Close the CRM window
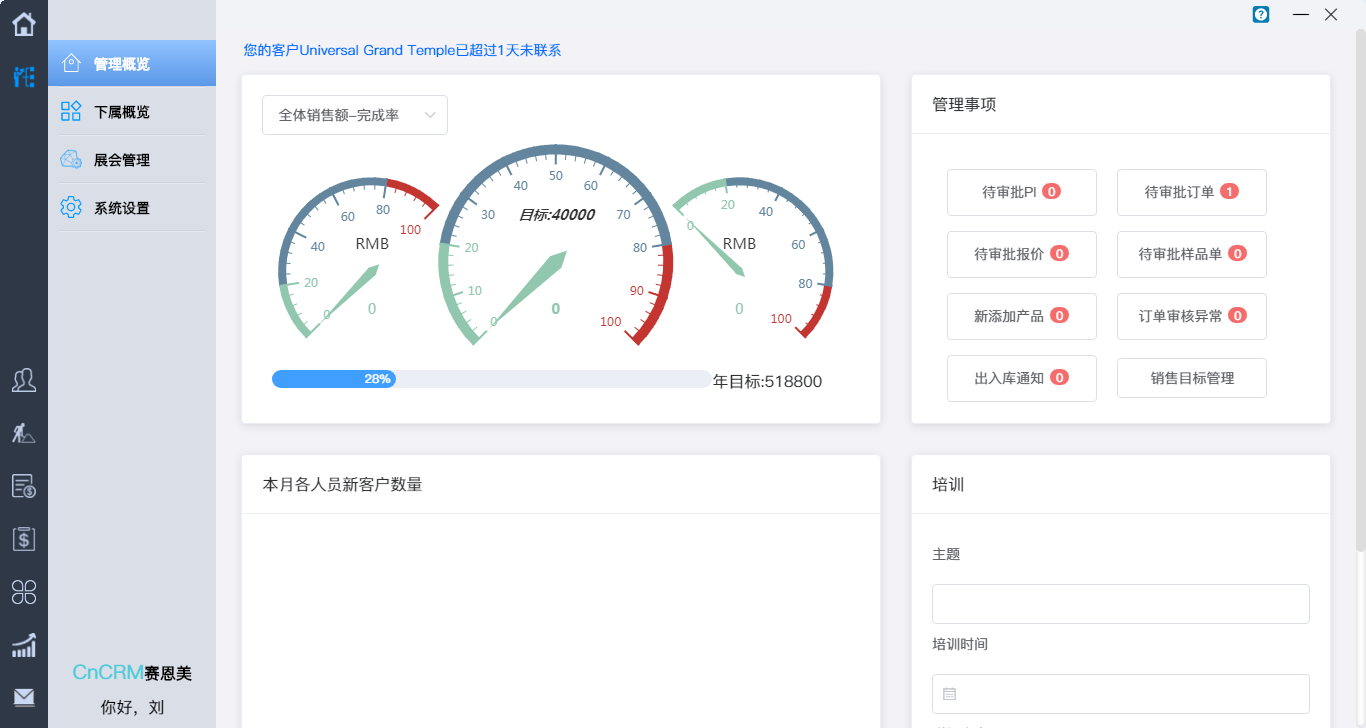This screenshot has width=1366, height=728. (x=1331, y=15)
